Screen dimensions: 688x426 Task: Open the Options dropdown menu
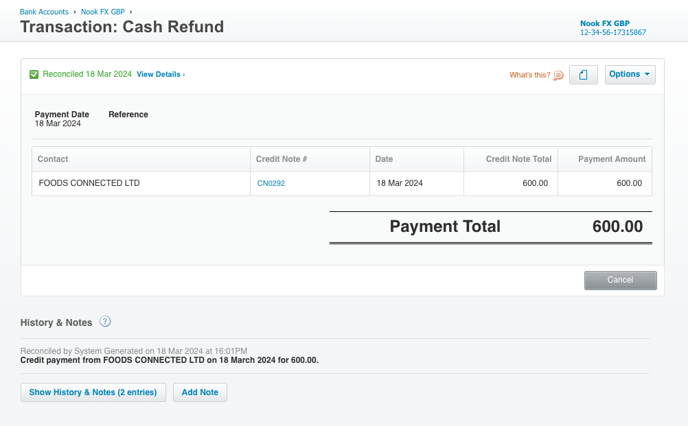point(630,74)
